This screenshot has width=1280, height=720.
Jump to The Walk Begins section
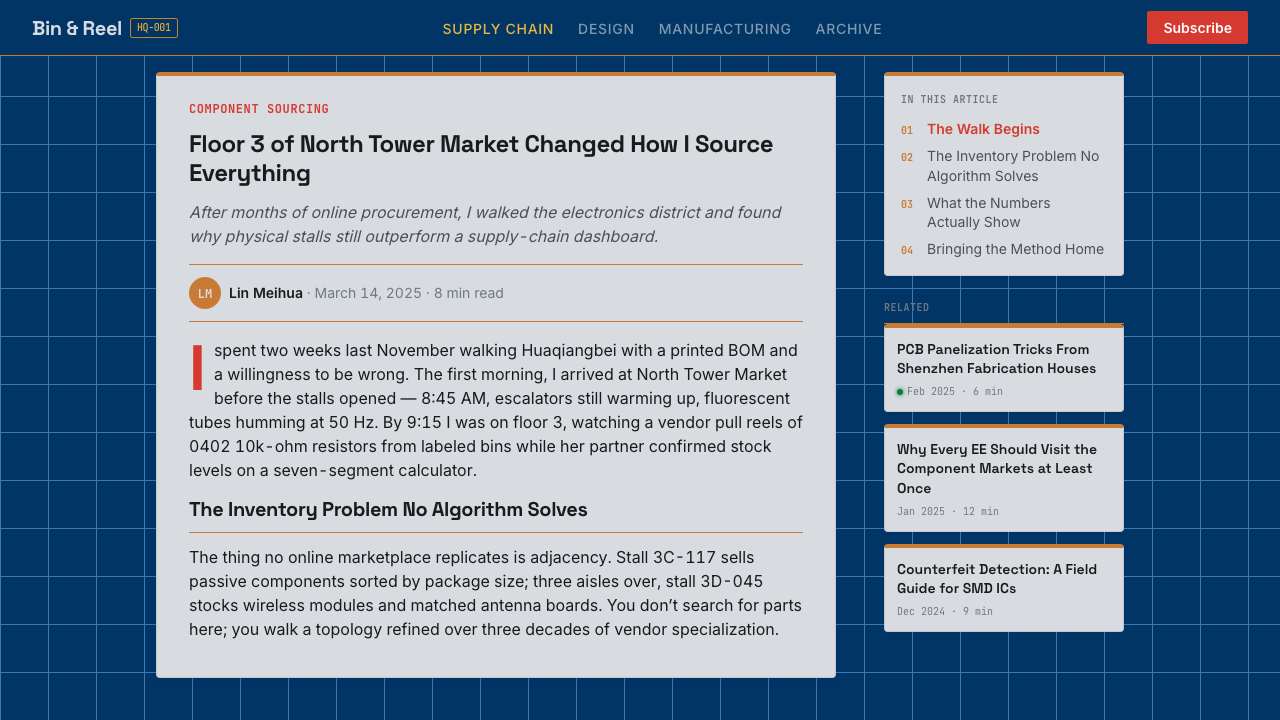tap(983, 129)
